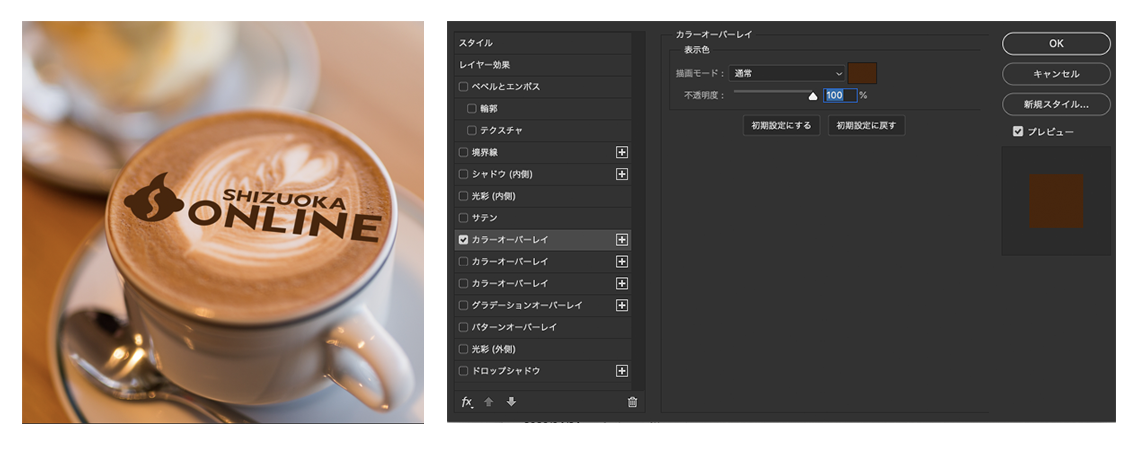Click the 不透明度 percentage input field

(838, 95)
